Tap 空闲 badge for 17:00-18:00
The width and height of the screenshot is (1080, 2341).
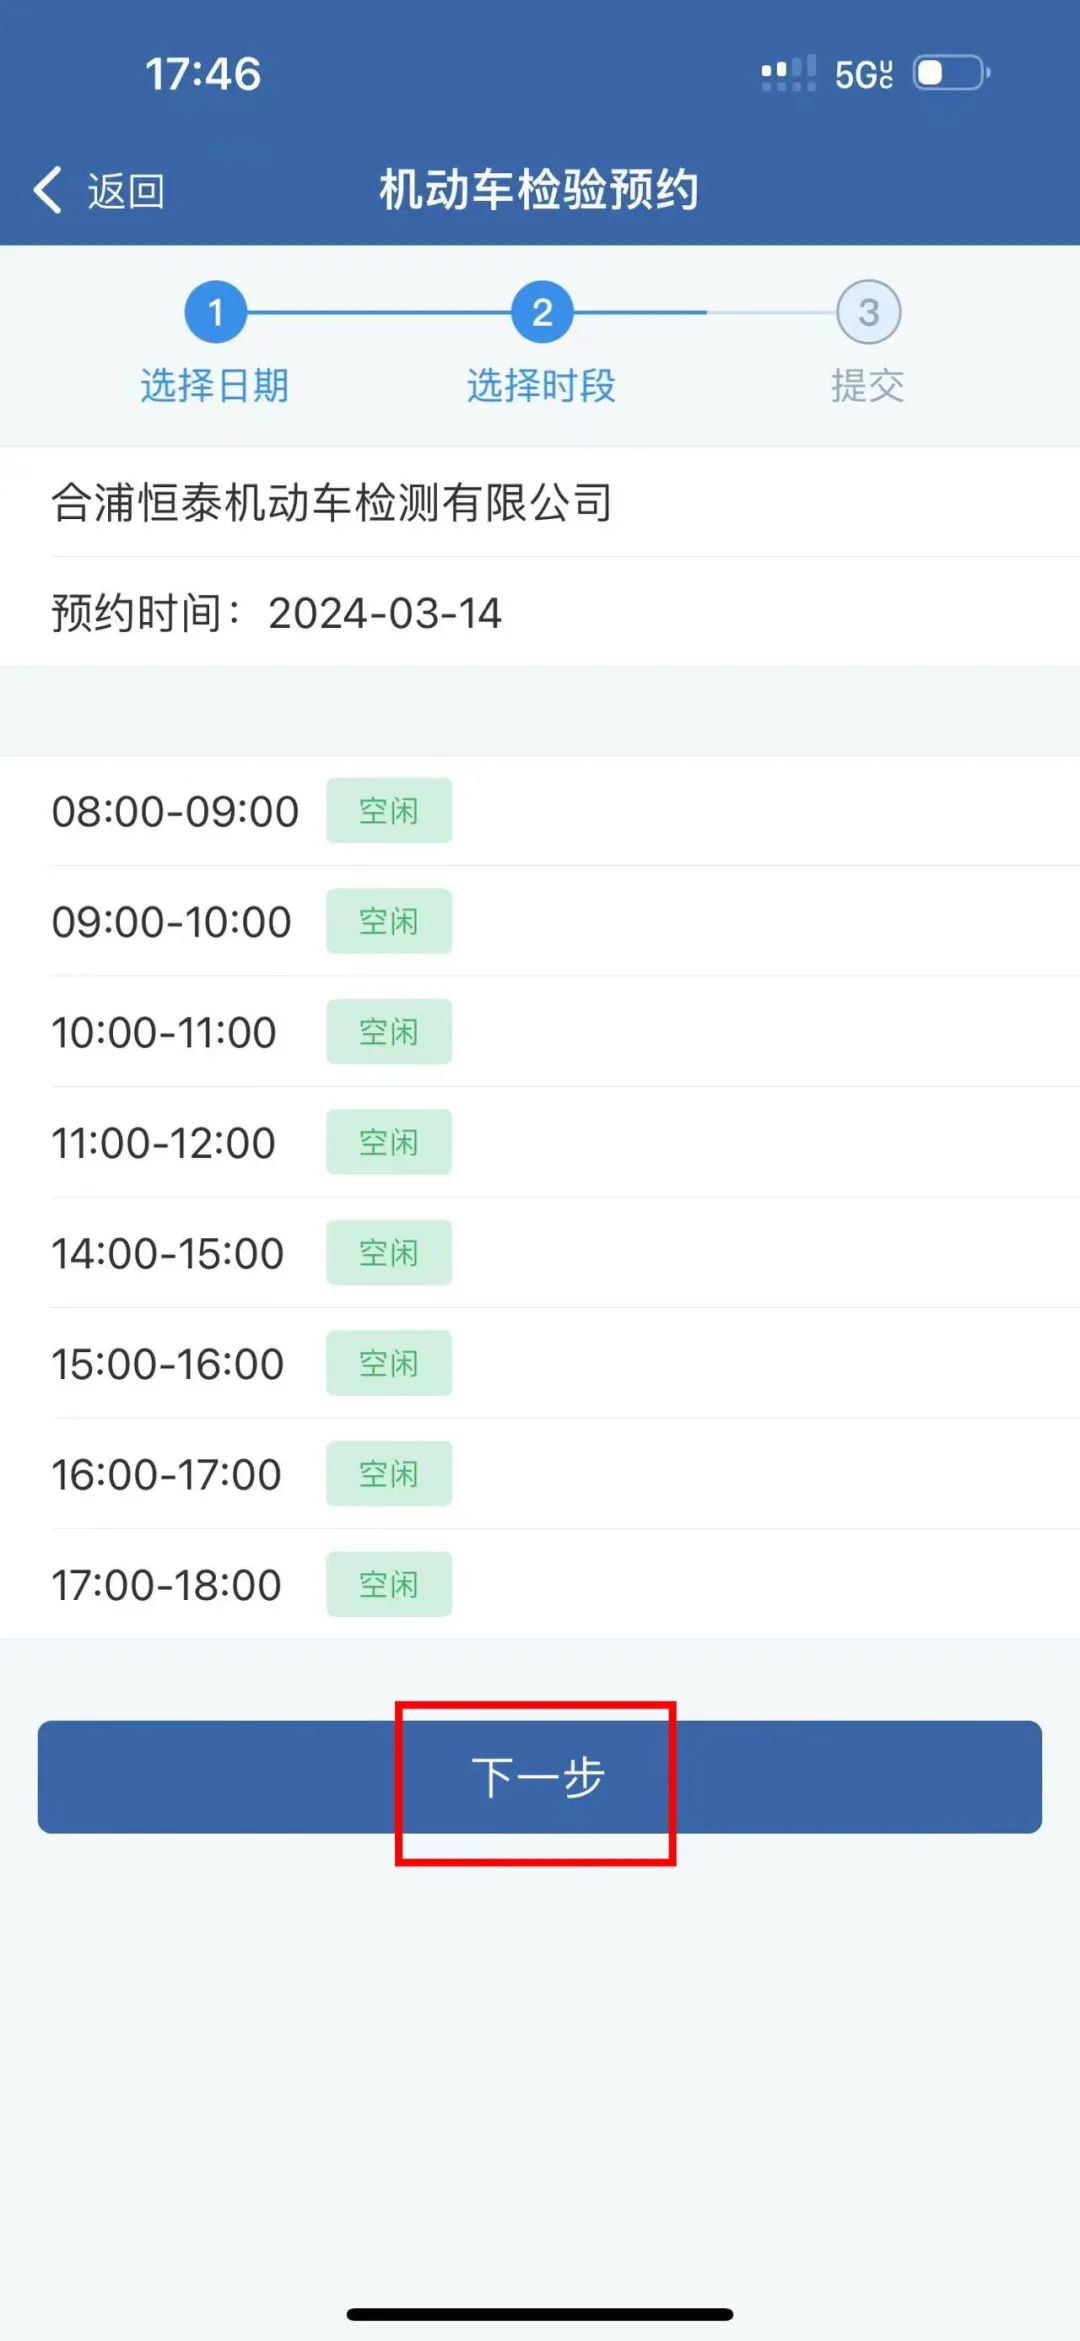pos(389,1585)
